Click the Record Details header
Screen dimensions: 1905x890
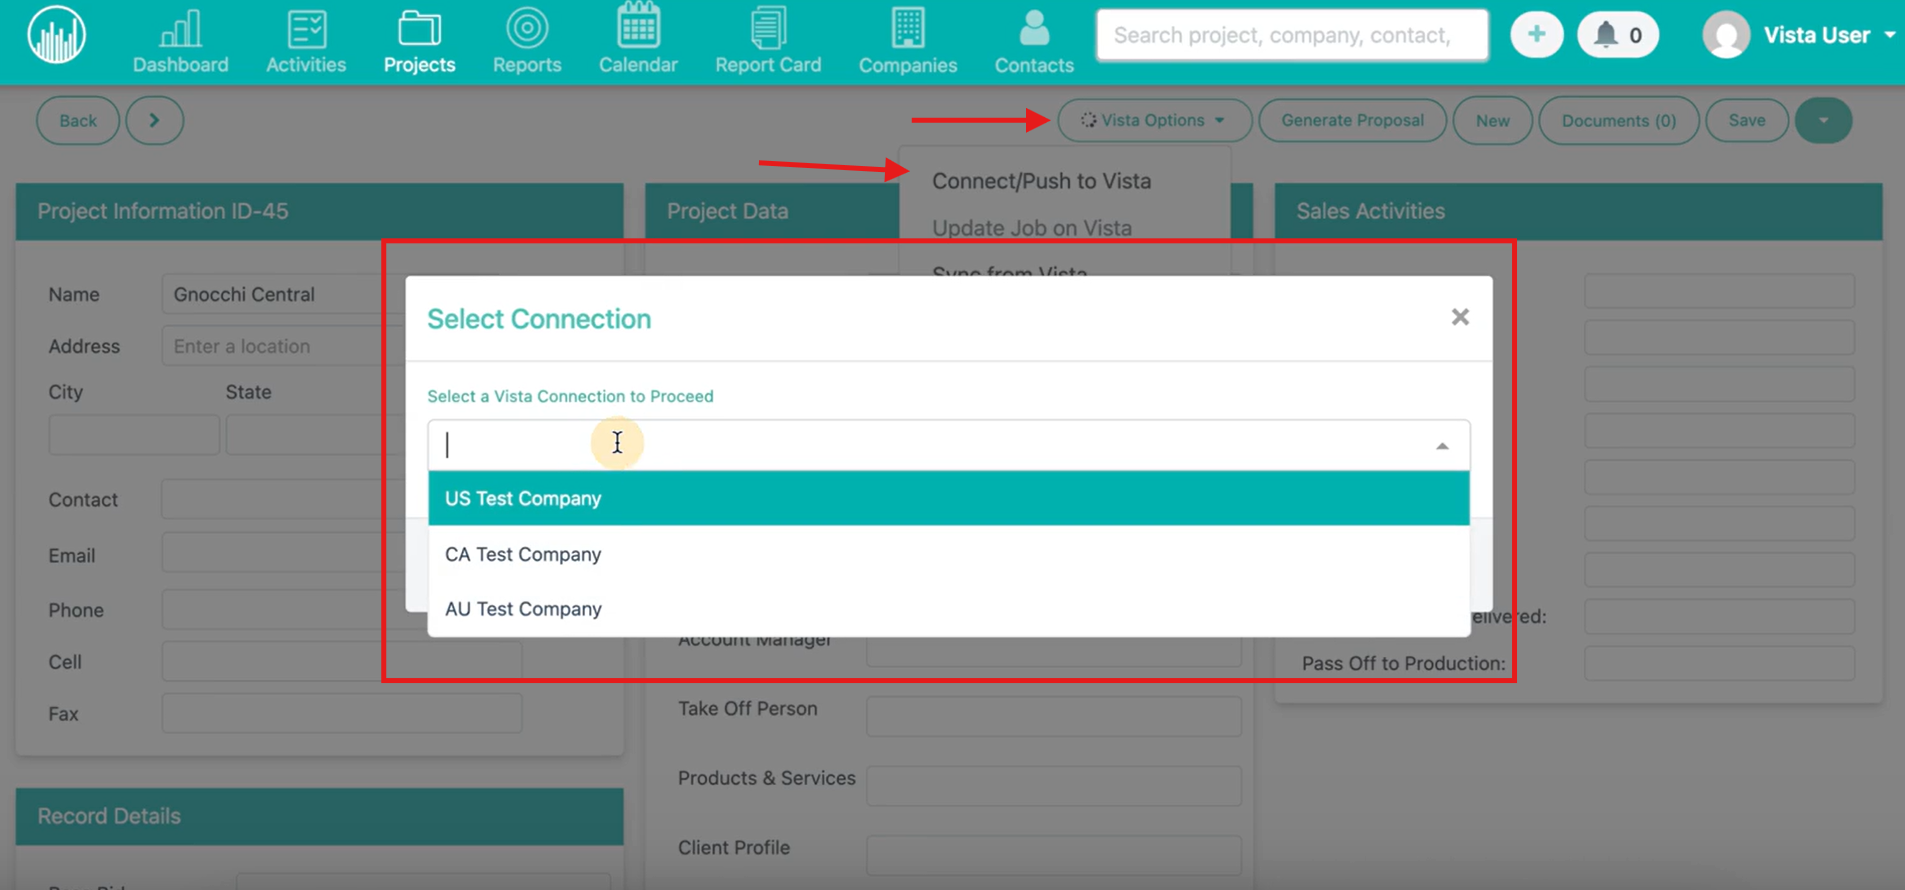[x=320, y=816]
